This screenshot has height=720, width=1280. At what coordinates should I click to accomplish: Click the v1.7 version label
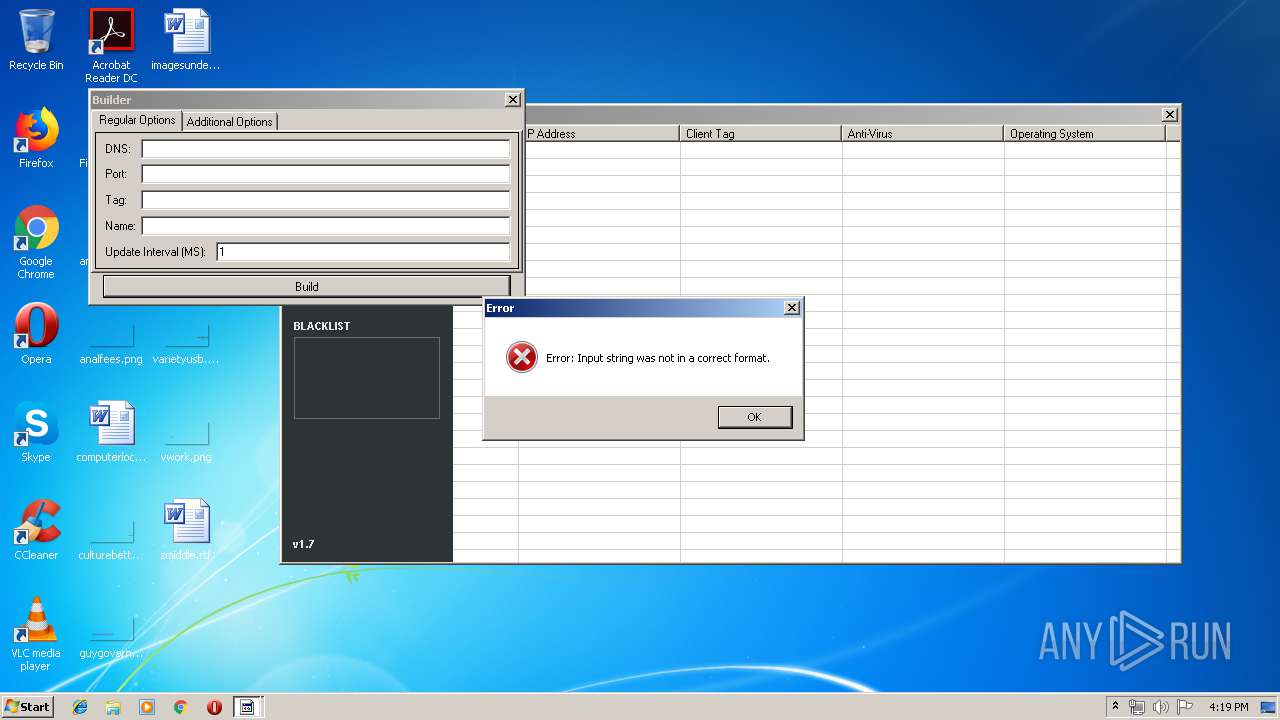coord(303,544)
